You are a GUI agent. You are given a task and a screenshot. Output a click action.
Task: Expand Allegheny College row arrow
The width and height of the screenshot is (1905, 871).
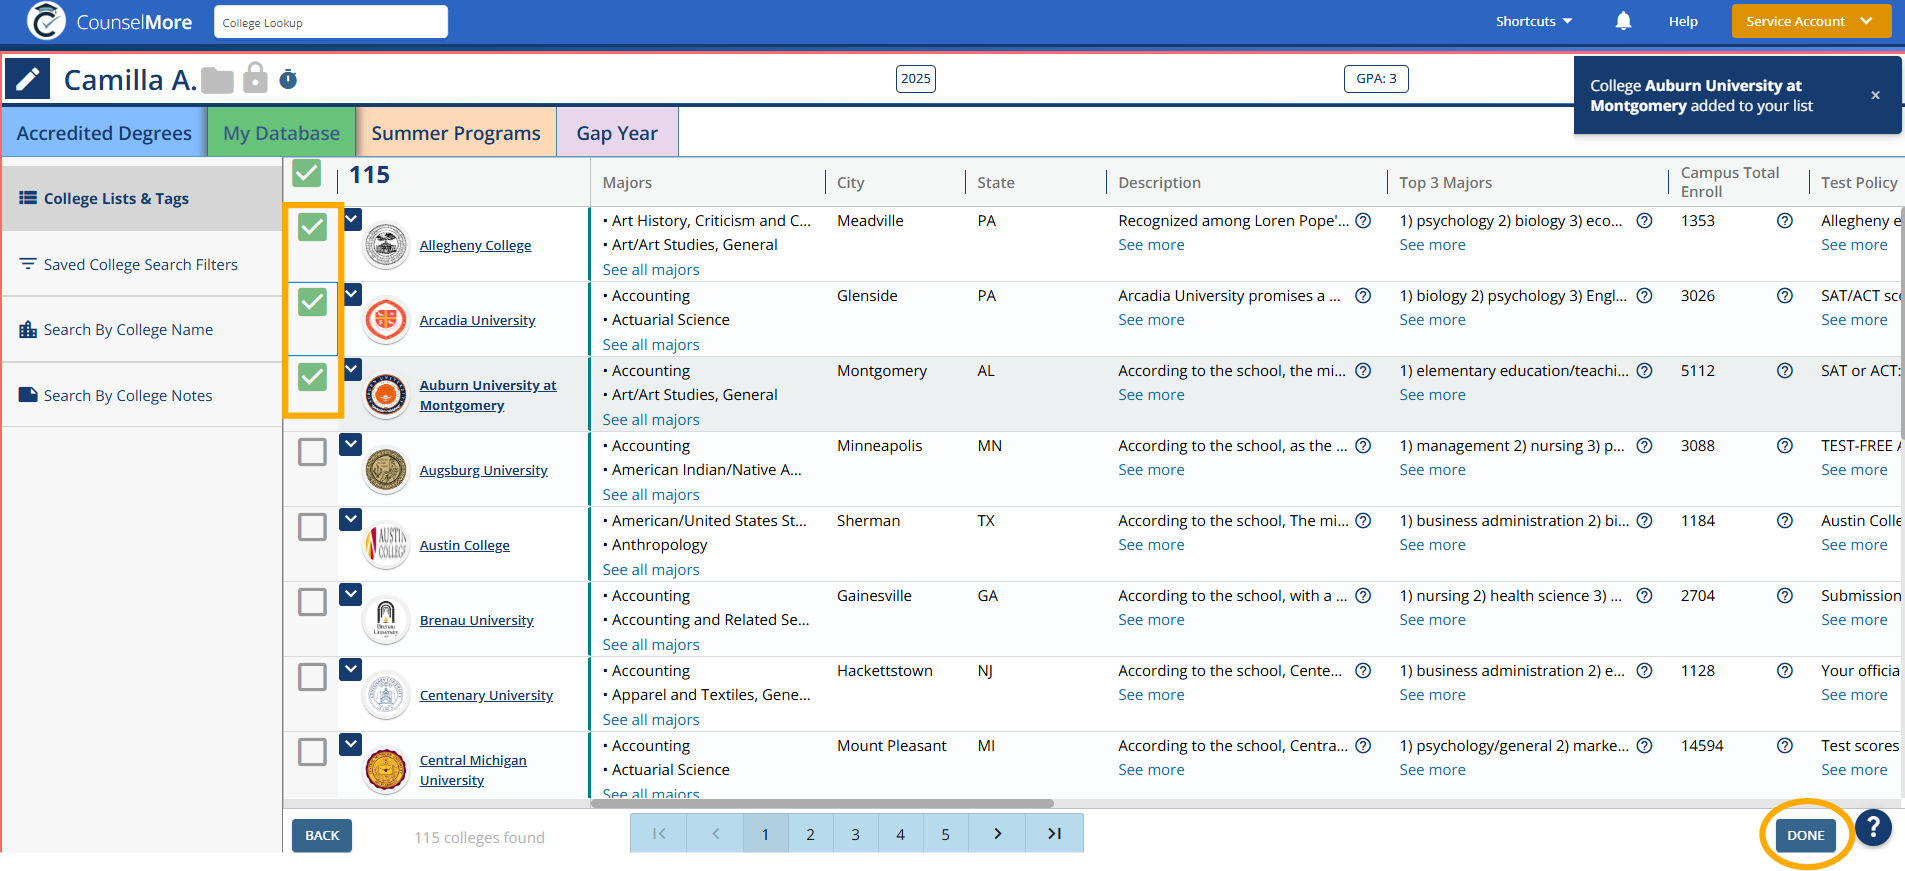351,219
